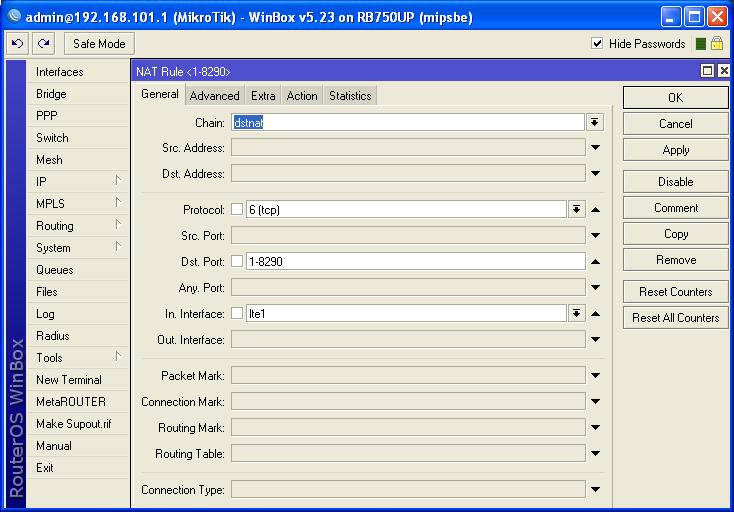Click the Apply button

click(675, 150)
